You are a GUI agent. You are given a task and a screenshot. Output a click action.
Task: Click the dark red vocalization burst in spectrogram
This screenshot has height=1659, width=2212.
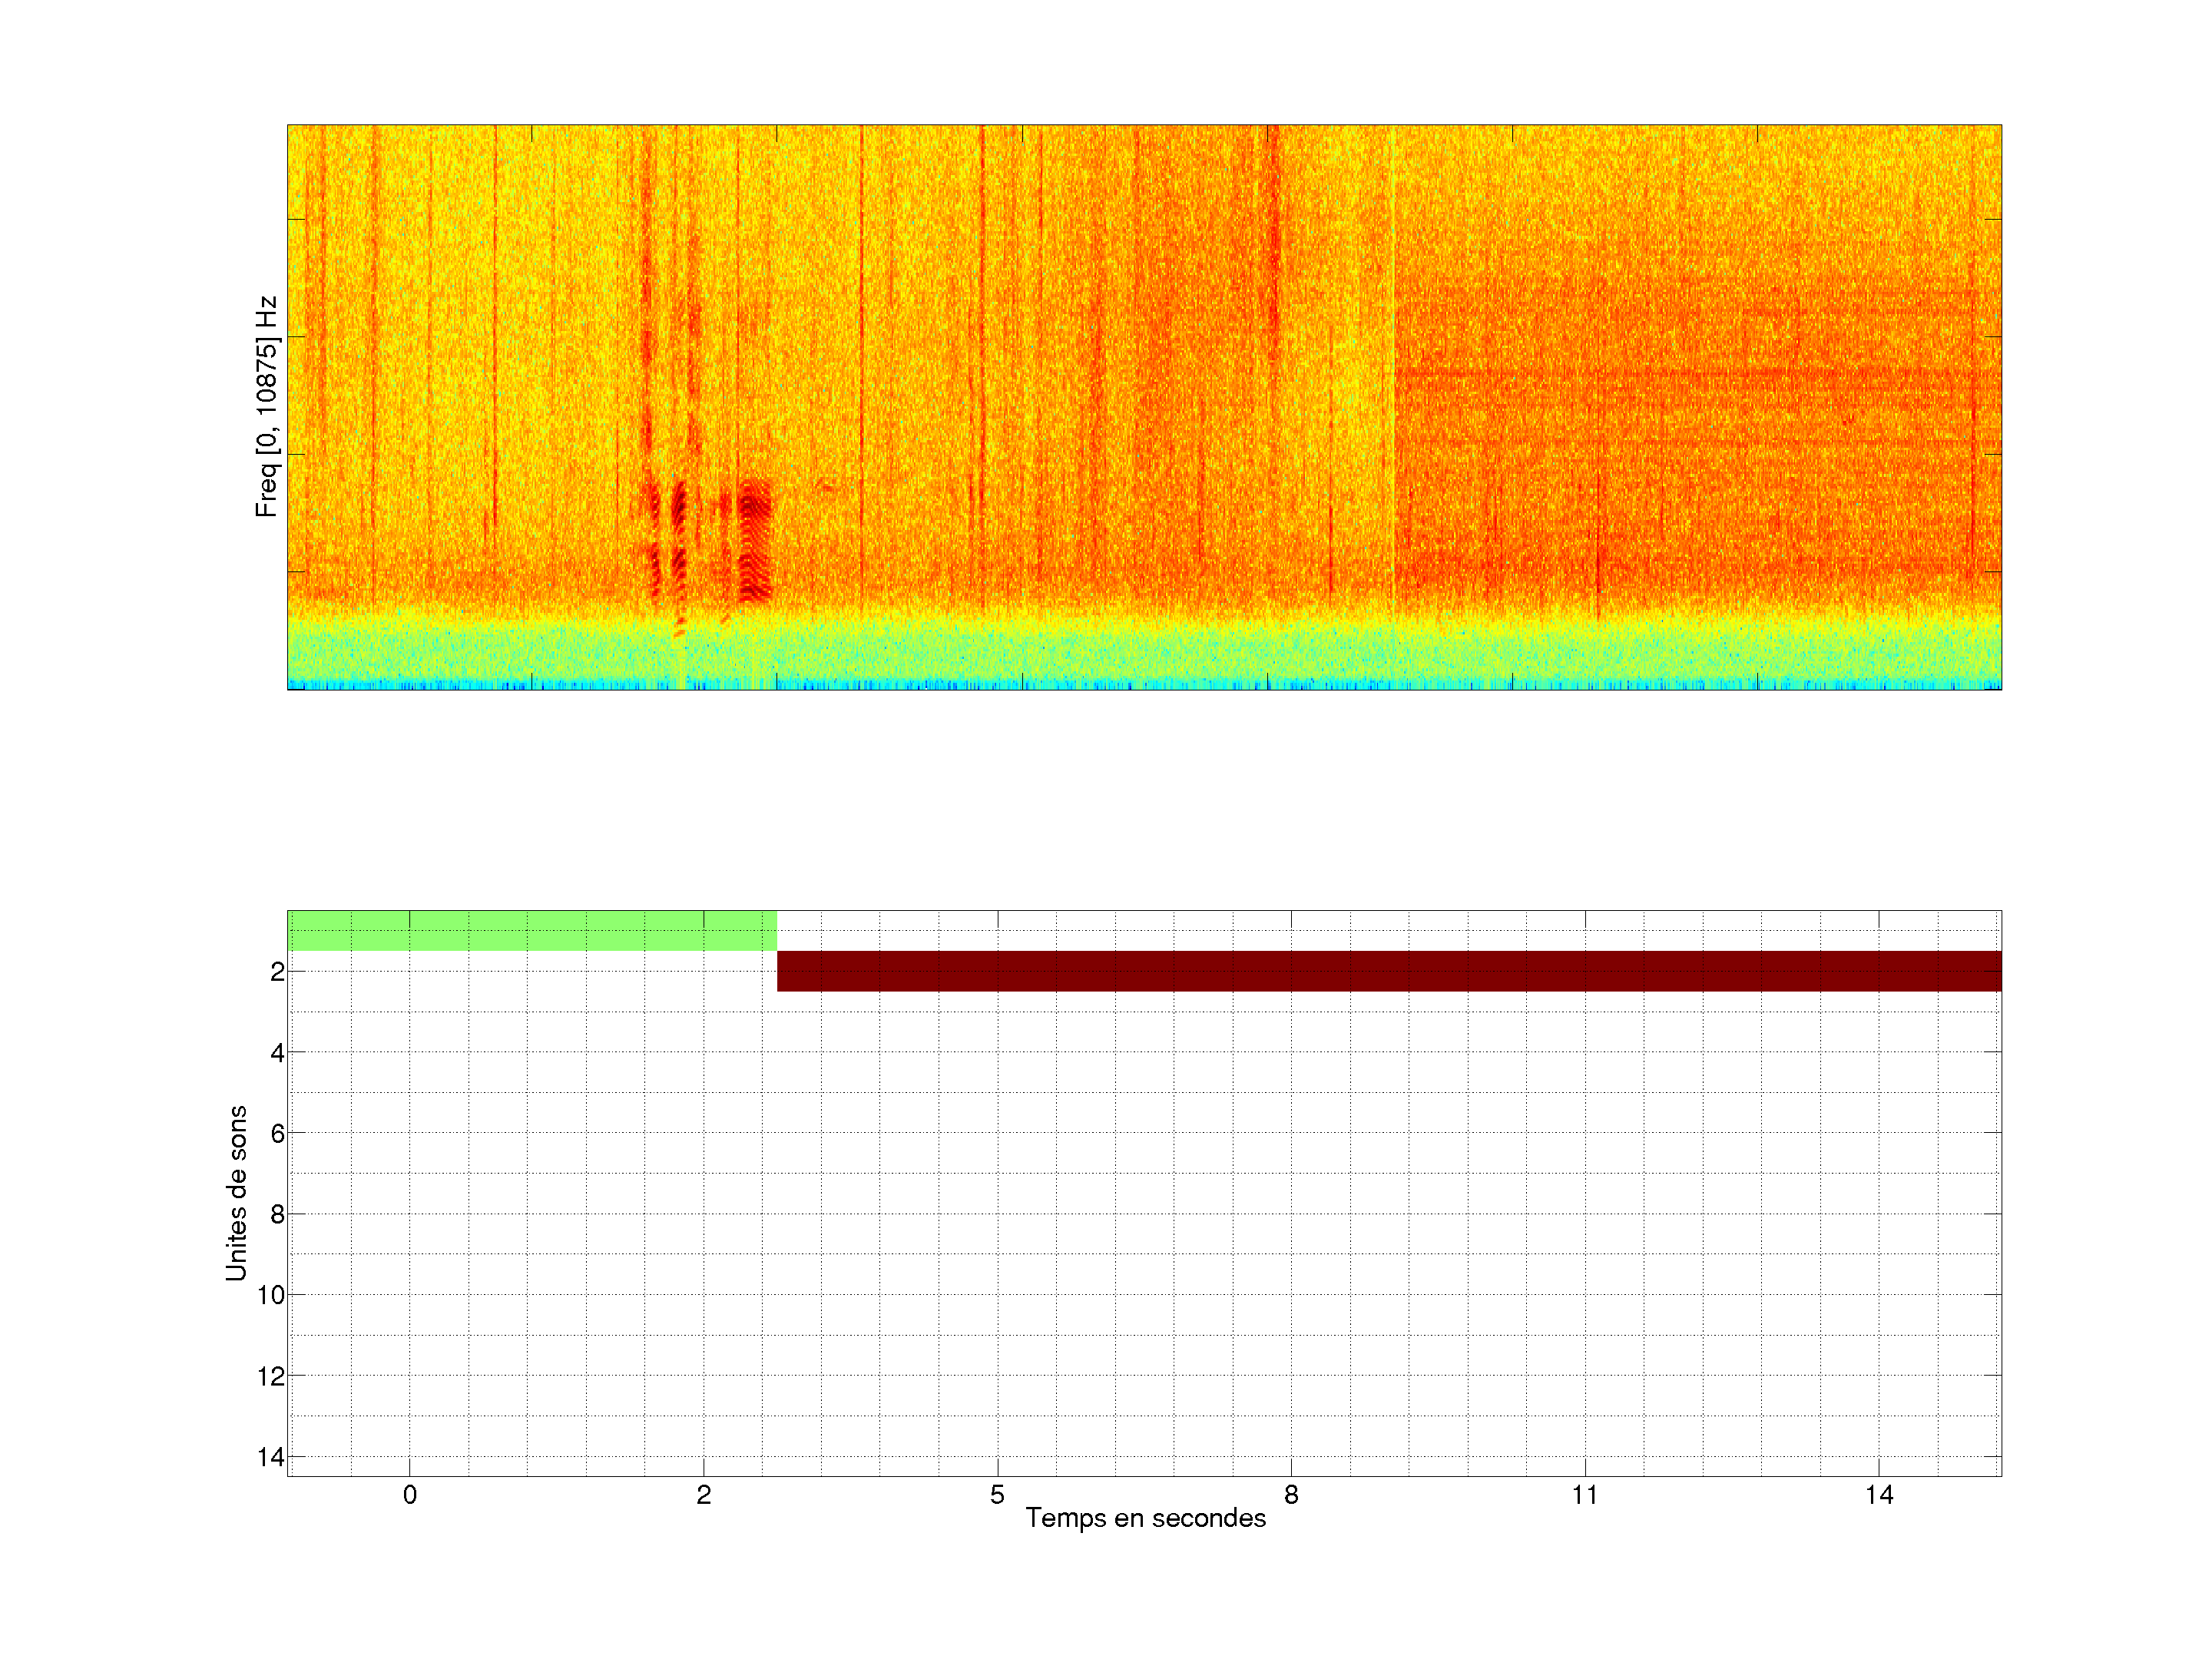click(x=755, y=540)
